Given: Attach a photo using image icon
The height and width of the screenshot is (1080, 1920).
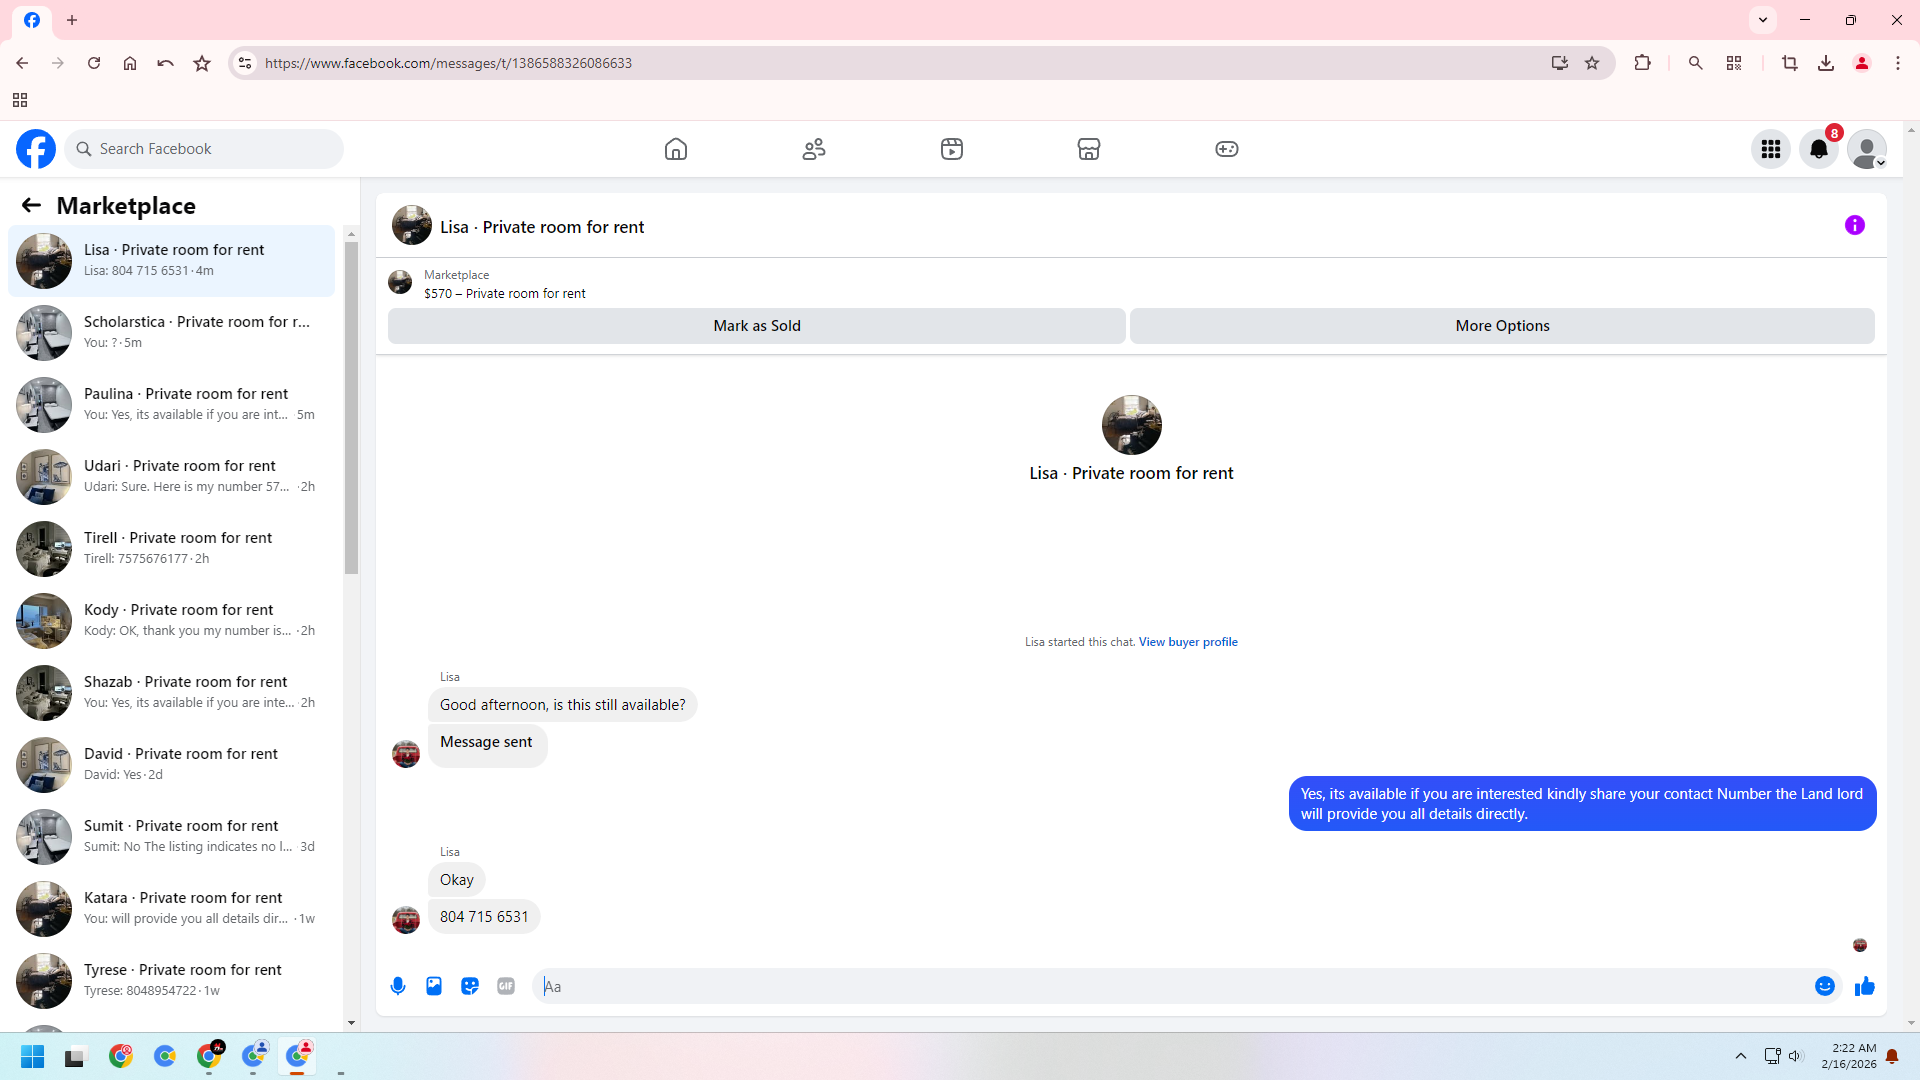Looking at the screenshot, I should pos(434,986).
